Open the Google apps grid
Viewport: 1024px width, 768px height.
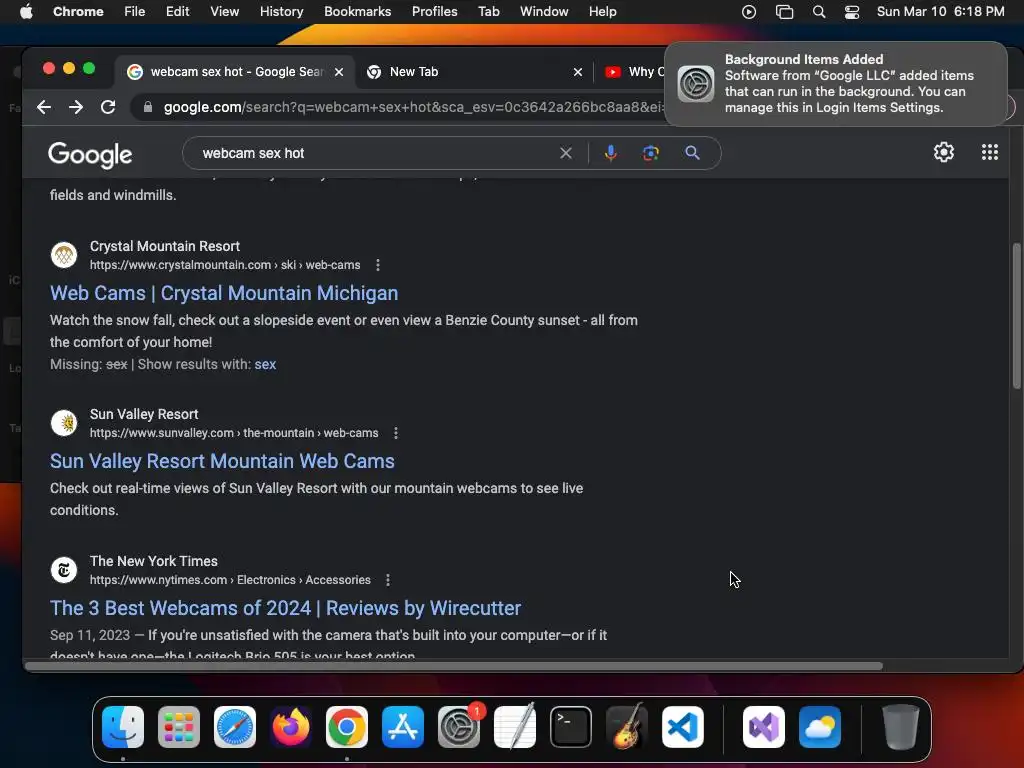point(990,152)
